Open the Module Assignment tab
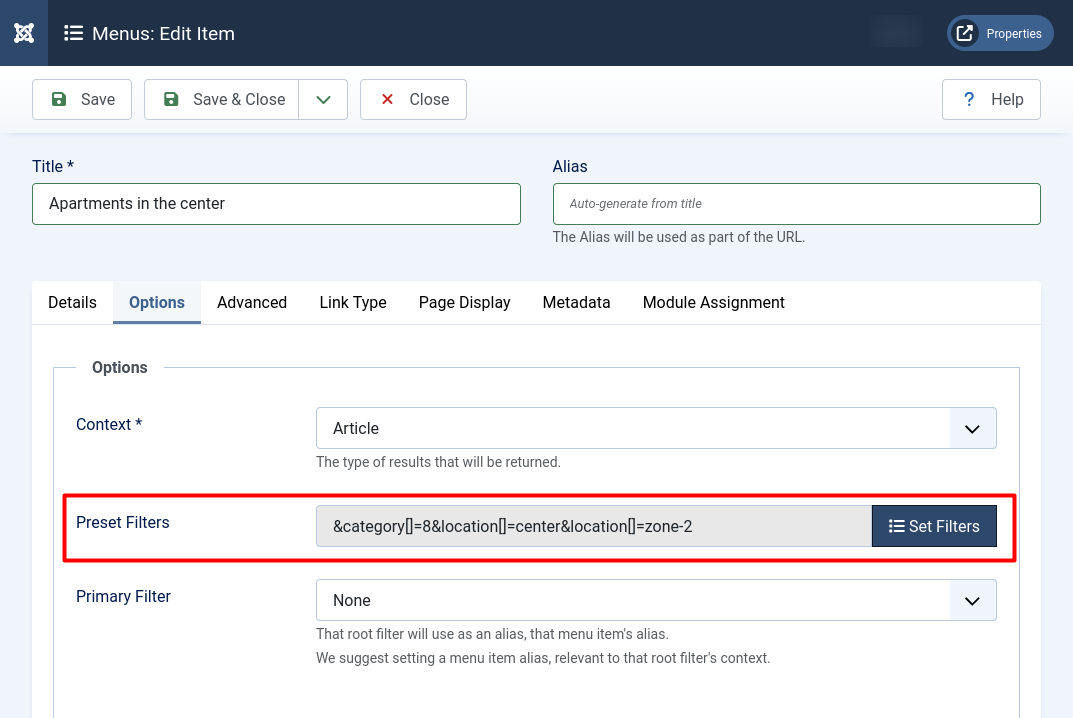This screenshot has width=1073, height=718. coord(714,303)
